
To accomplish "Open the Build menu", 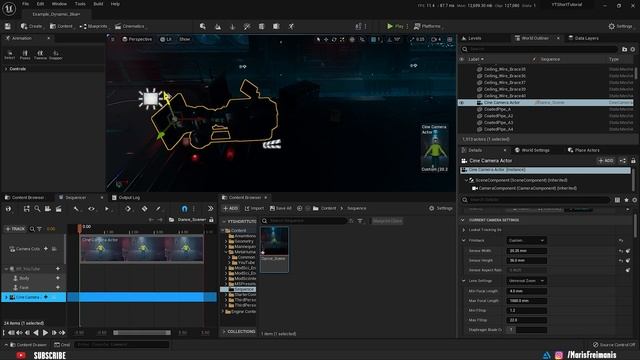I will 98,4.
